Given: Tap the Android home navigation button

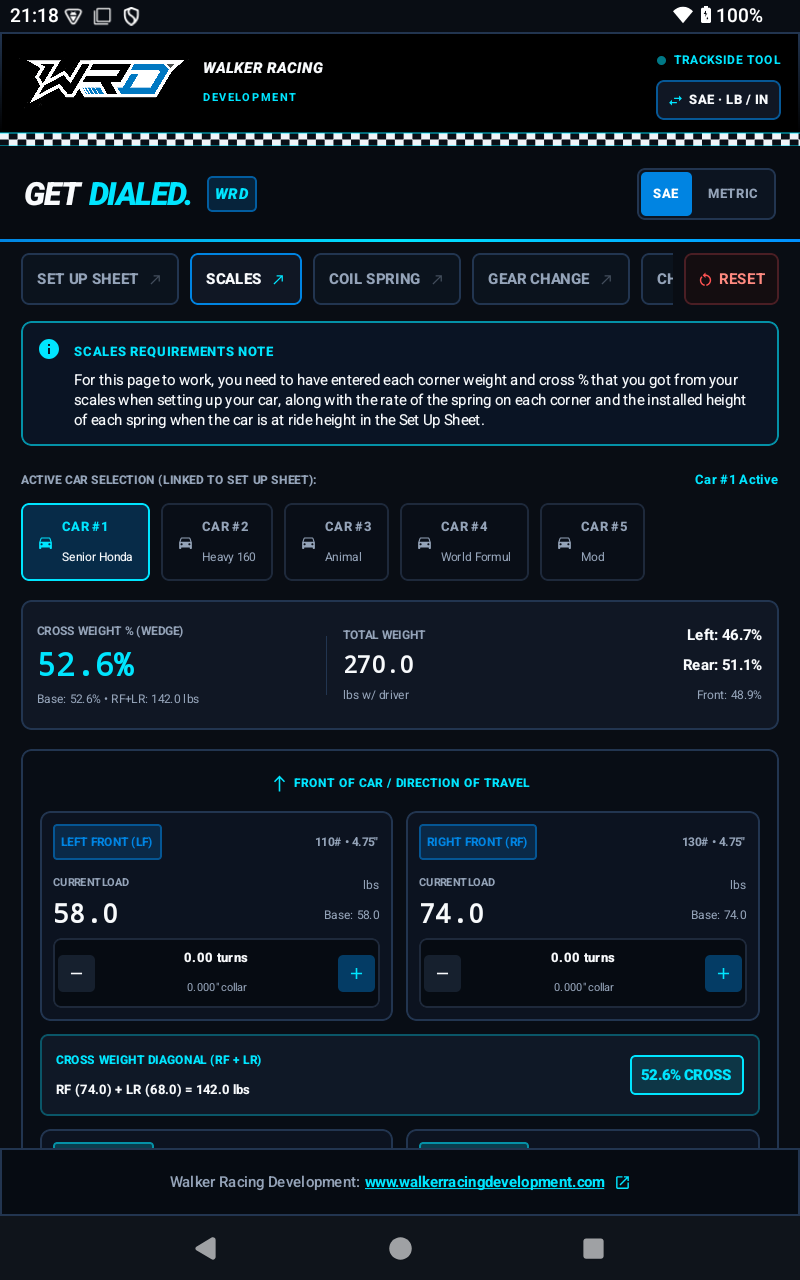Looking at the screenshot, I should [400, 1248].
